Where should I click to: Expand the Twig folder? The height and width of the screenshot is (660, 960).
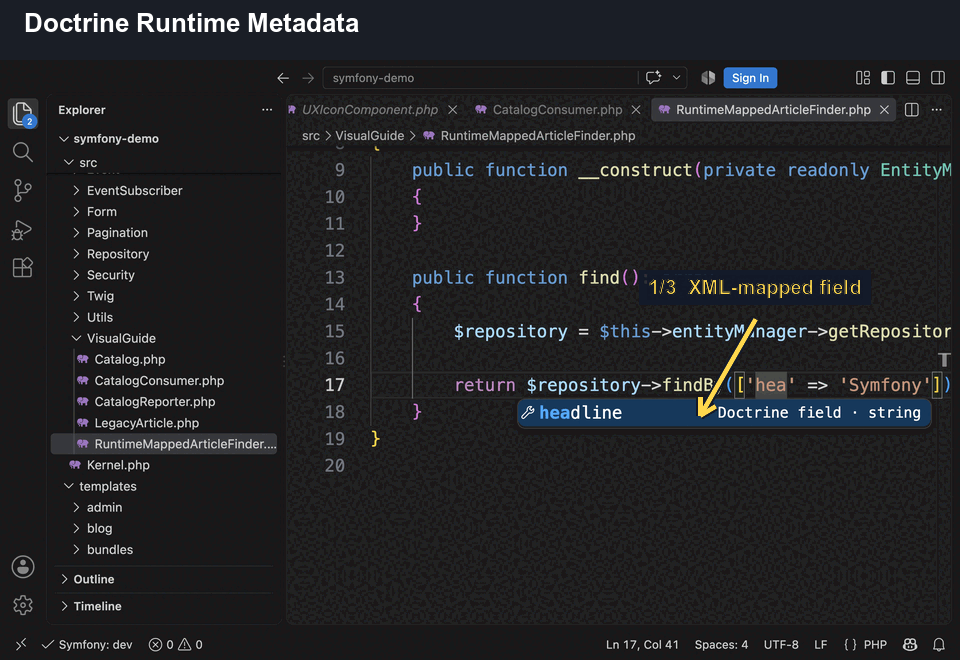point(100,296)
